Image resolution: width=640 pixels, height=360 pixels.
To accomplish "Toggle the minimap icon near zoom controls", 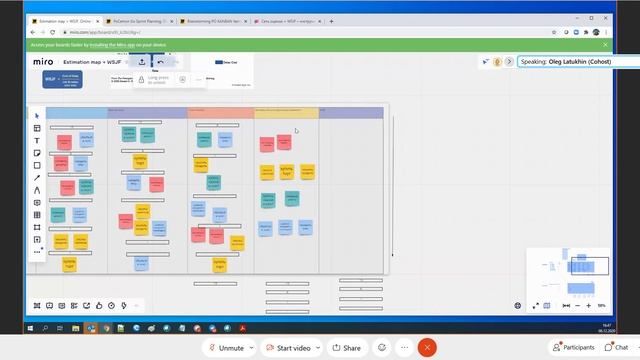I will click(547, 305).
